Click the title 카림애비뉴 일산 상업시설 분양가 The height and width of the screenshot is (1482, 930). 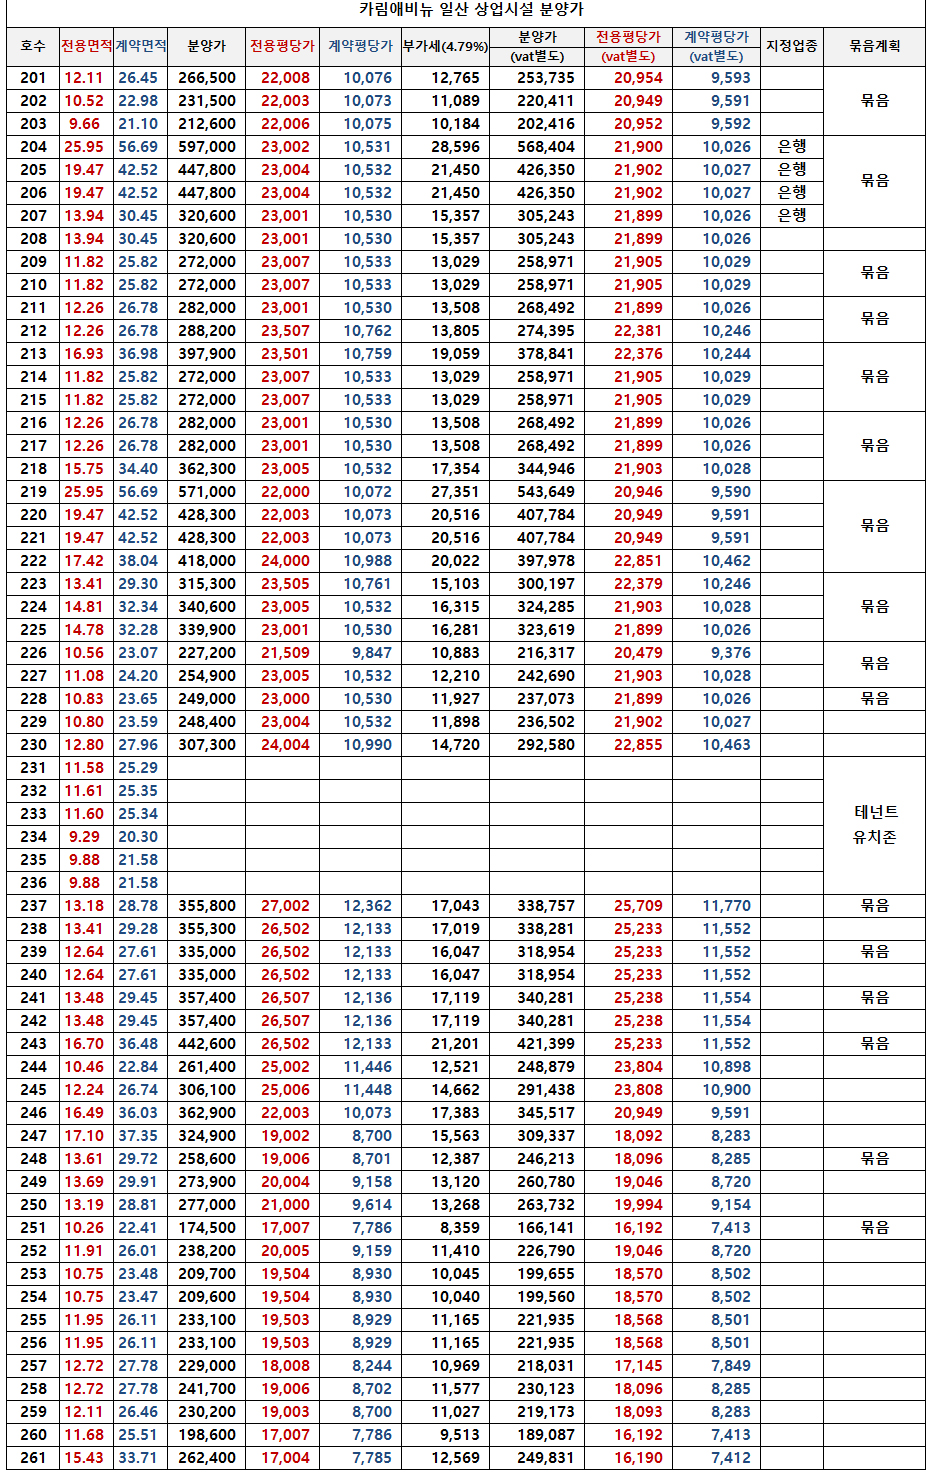click(471, 10)
